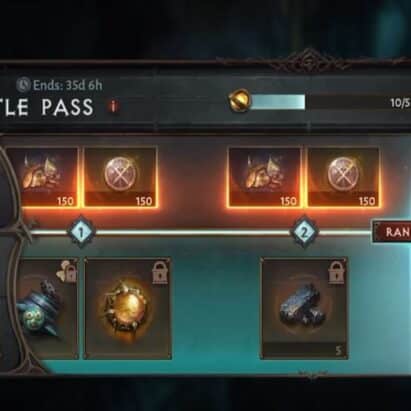This screenshot has width=411, height=411.
Task: Open locked scrap materials reward with 5
Action: point(304,308)
